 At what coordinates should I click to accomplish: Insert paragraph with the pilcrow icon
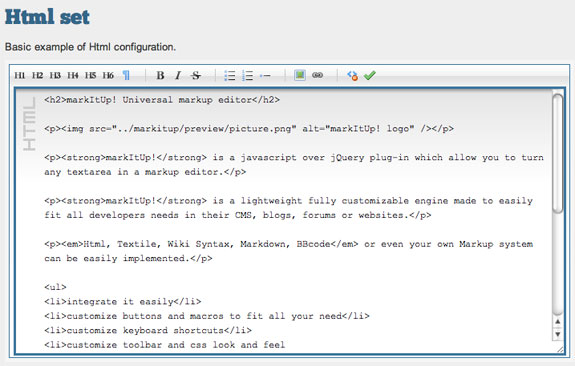click(126, 76)
